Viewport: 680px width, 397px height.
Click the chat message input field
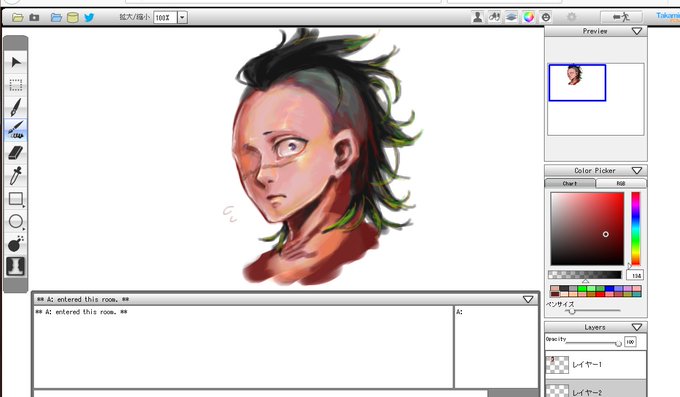pyautogui.click(x=260, y=394)
